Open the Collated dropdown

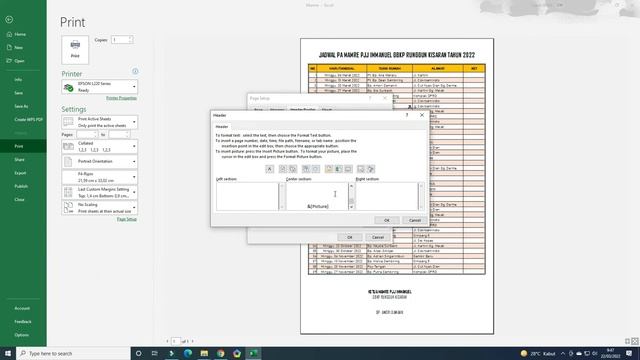[100, 146]
